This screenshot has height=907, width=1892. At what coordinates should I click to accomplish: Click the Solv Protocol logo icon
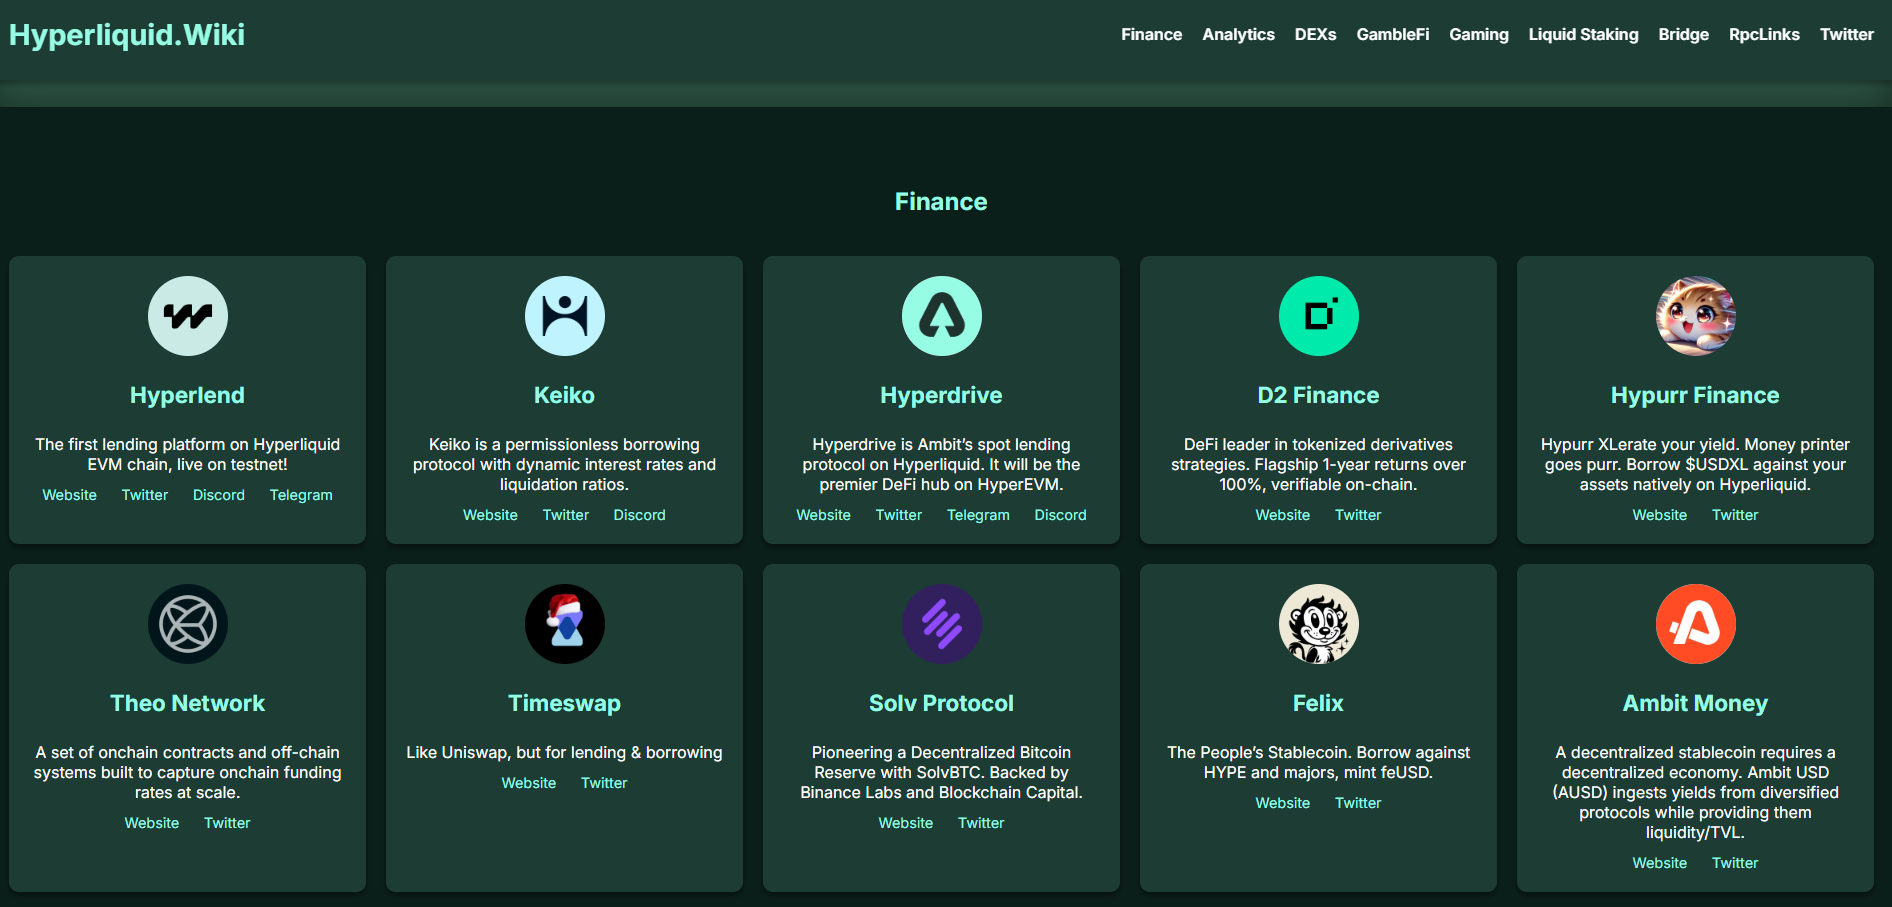(x=942, y=624)
